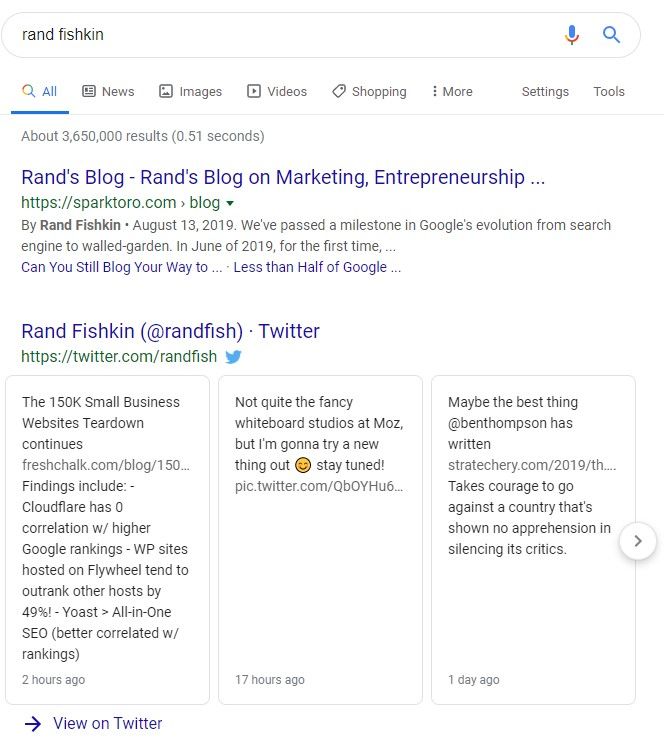
Task: Click the Shopping tab tag icon
Action: 339,91
